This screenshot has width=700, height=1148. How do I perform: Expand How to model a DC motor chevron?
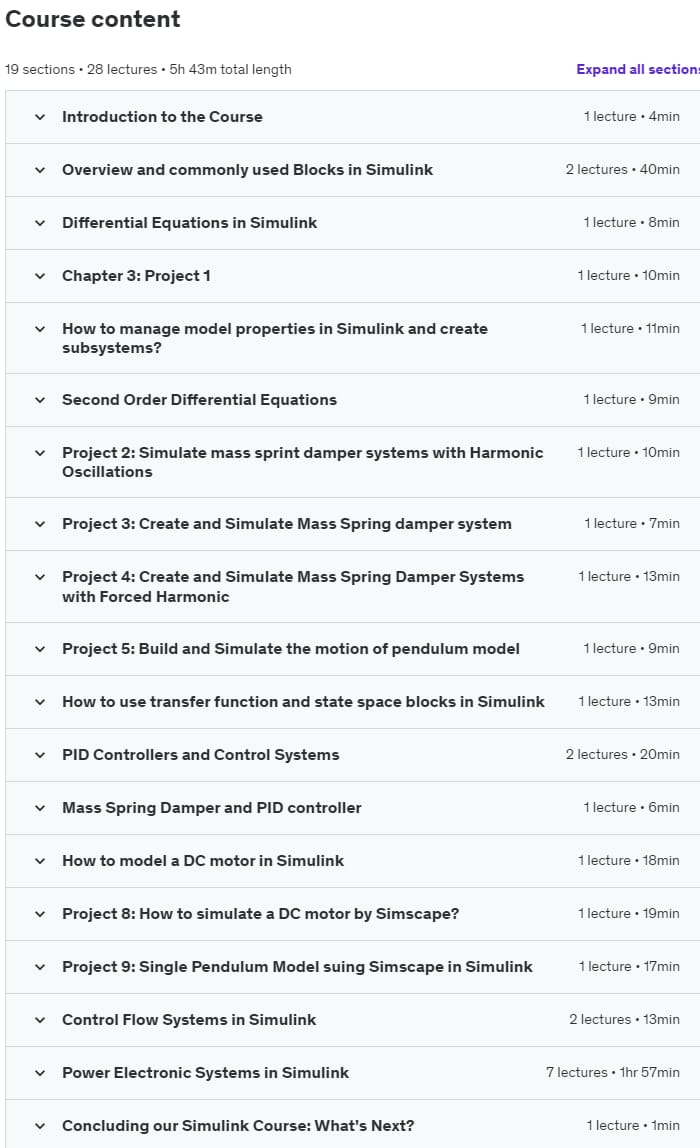point(40,861)
